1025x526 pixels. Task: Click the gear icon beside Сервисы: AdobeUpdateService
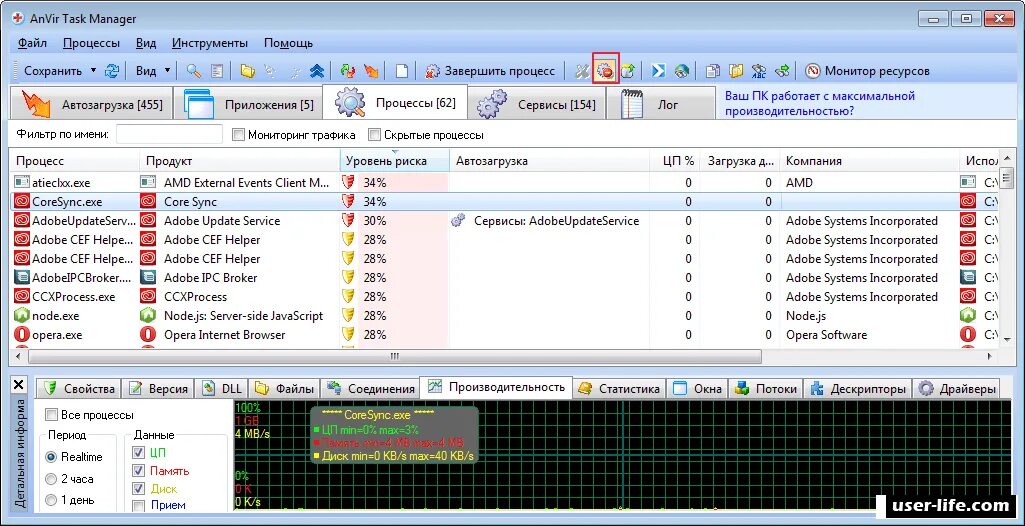pyautogui.click(x=459, y=221)
